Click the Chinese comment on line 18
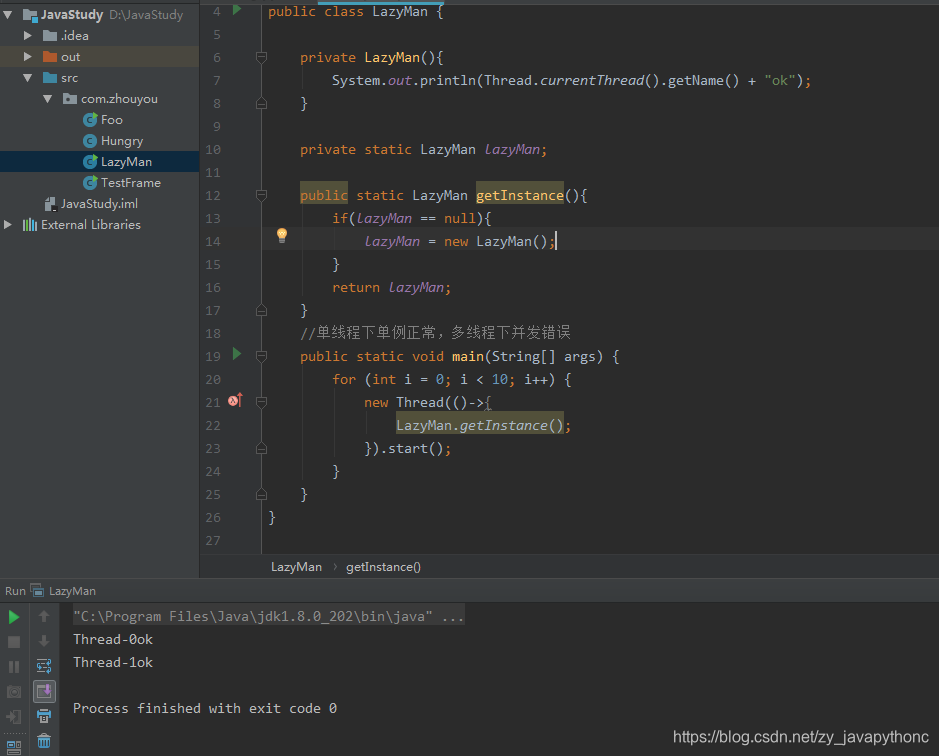Image resolution: width=939 pixels, height=756 pixels. (435, 332)
